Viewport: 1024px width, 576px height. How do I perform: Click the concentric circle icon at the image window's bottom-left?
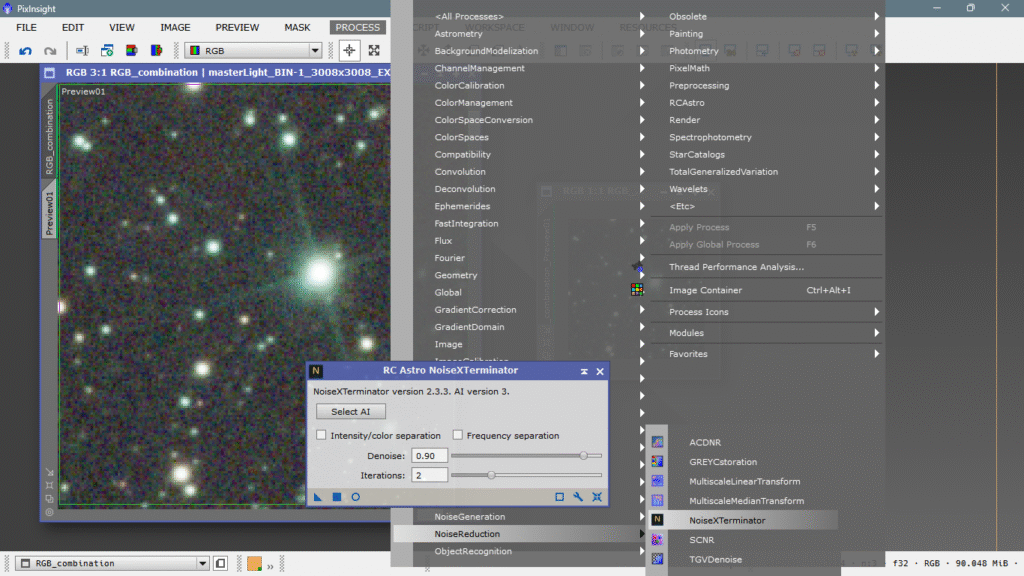coord(50,512)
